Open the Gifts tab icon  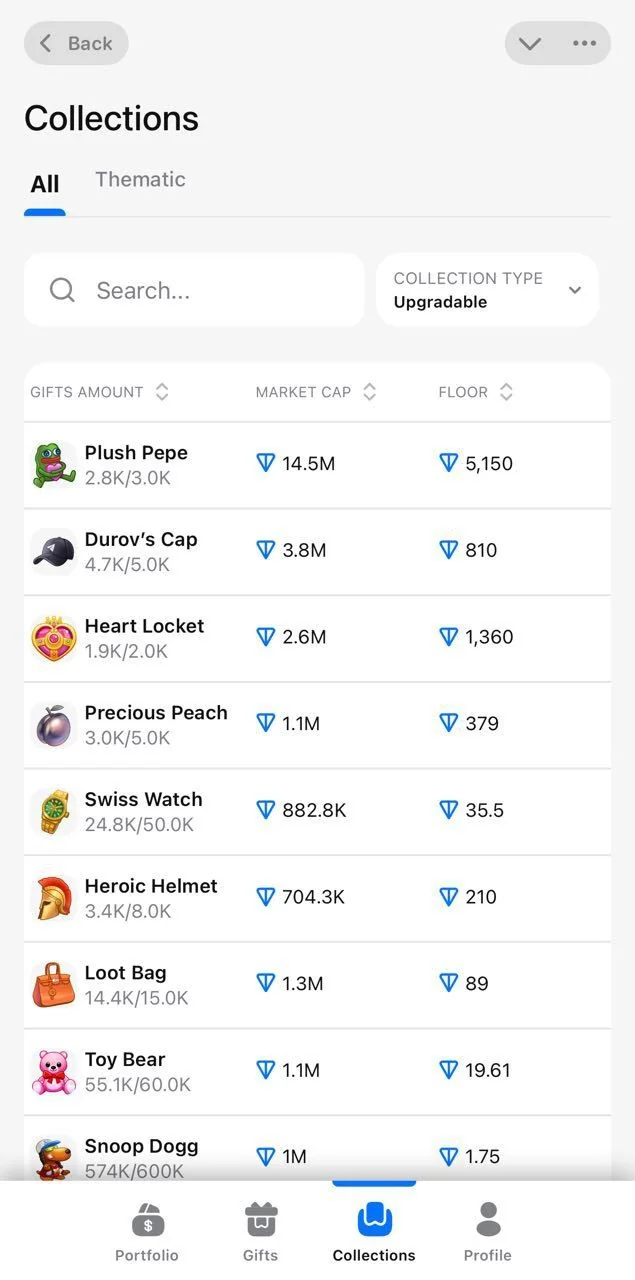click(x=261, y=1219)
